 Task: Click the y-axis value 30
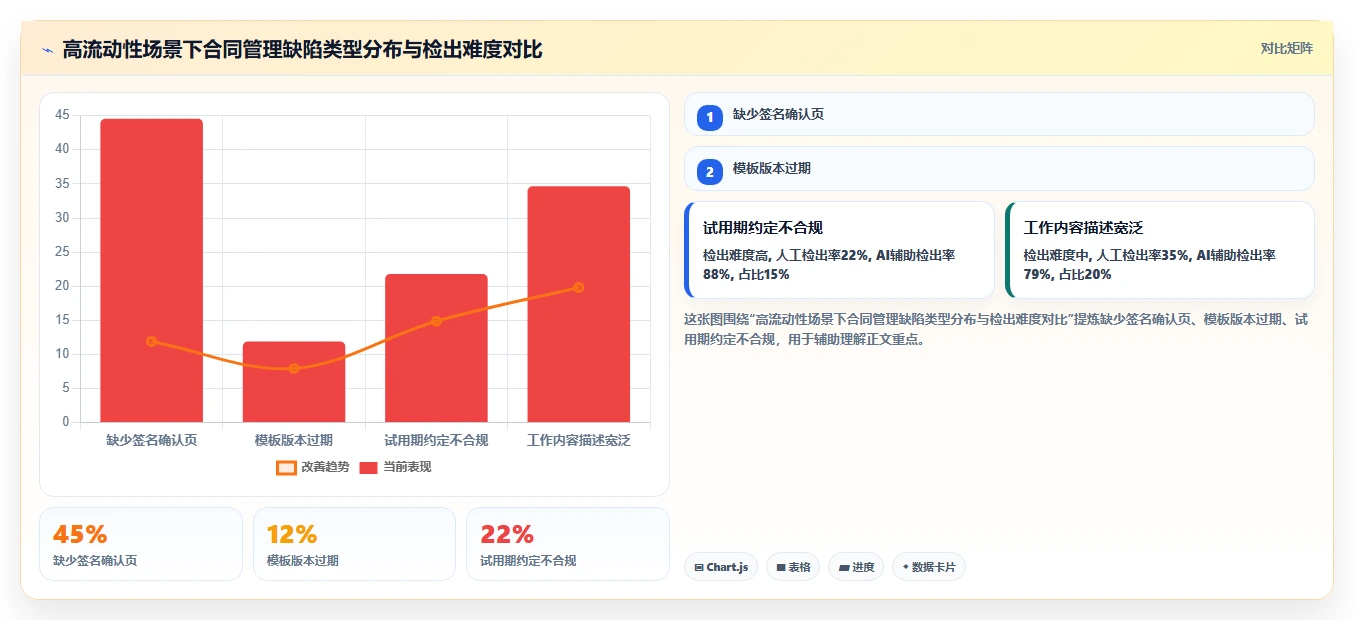pos(63,218)
